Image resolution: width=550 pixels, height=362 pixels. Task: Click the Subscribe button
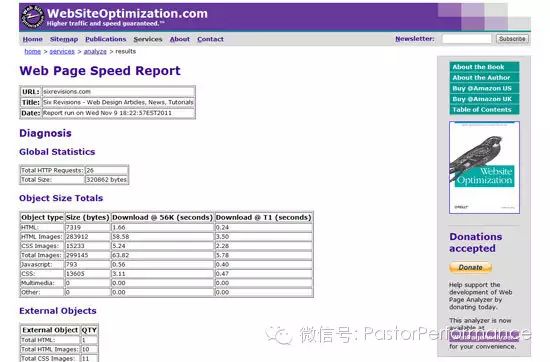[512, 39]
